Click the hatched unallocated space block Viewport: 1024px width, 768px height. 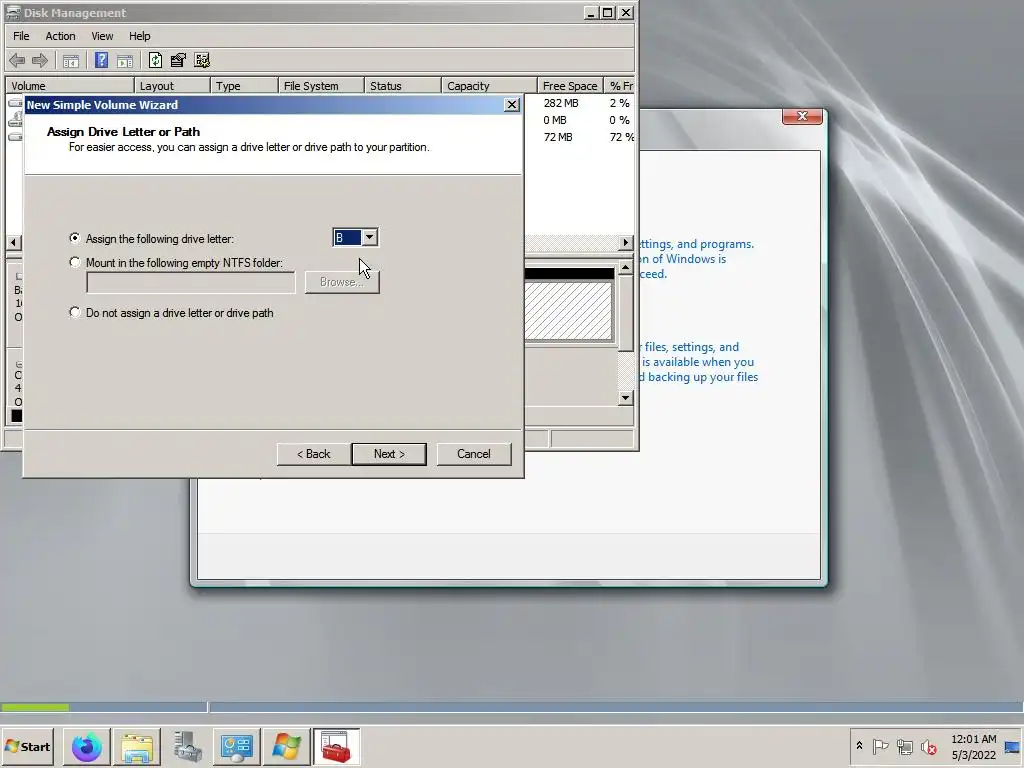point(569,310)
